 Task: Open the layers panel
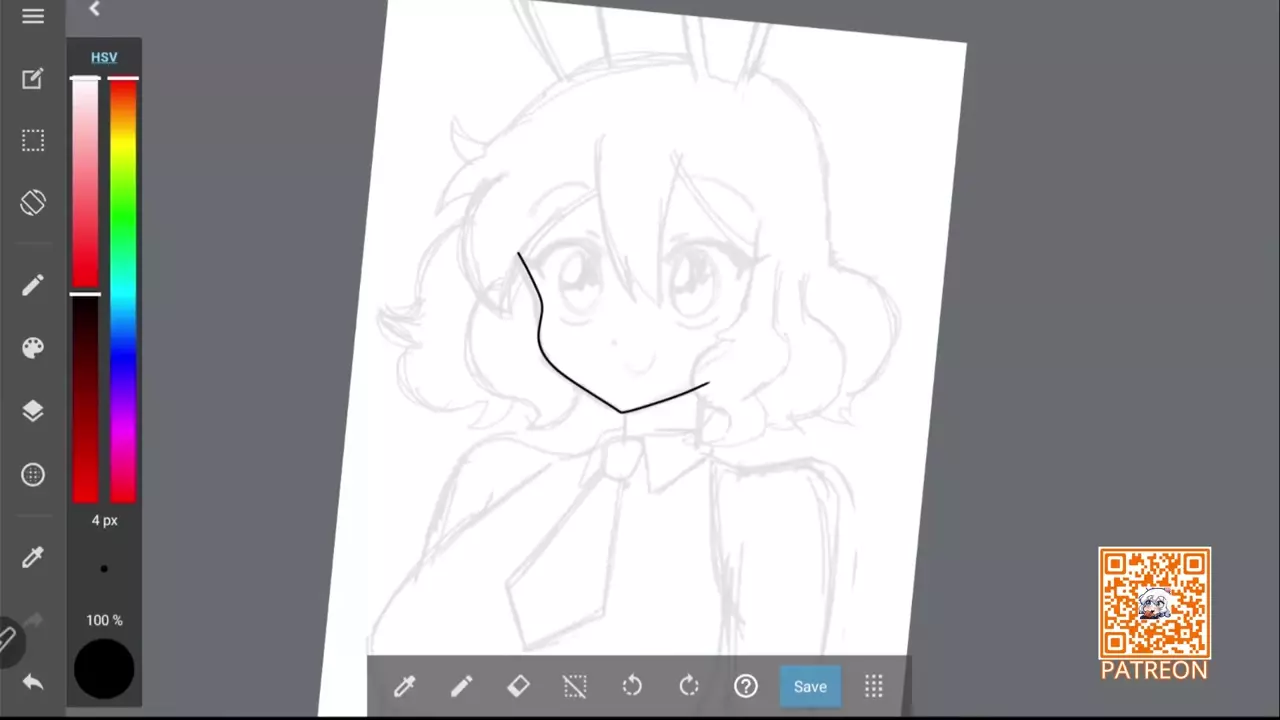(x=33, y=411)
